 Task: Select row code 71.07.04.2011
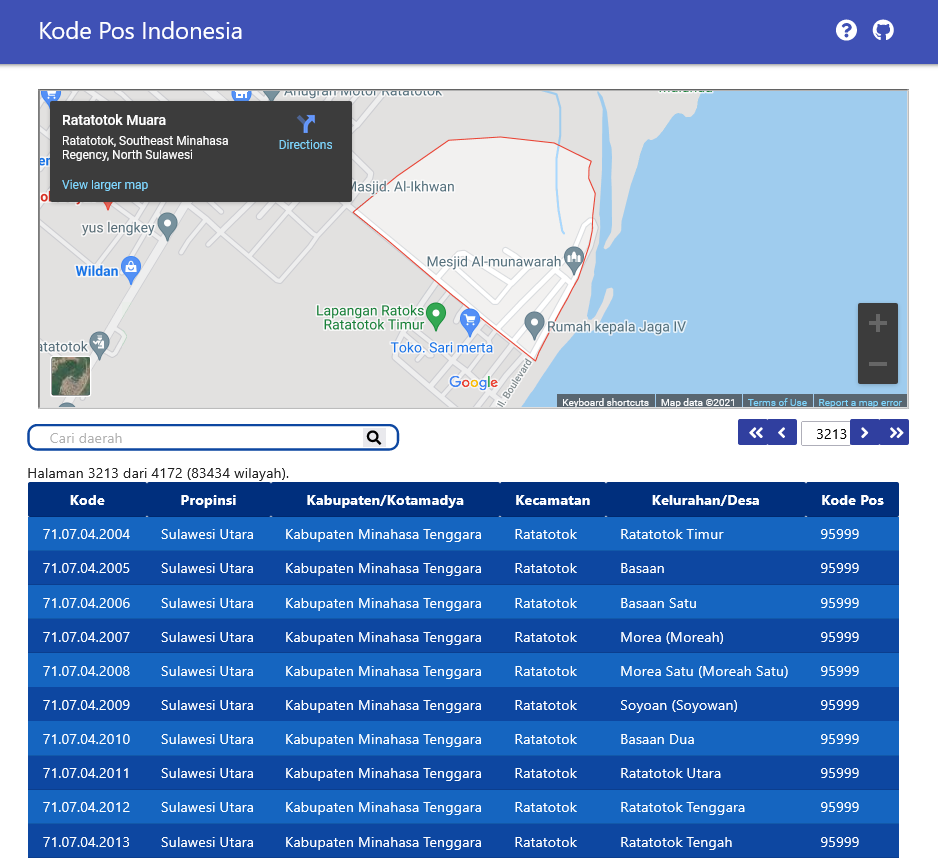(x=86, y=774)
